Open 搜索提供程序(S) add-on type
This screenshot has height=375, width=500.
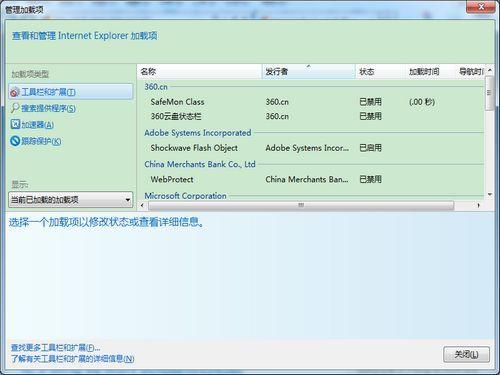click(x=49, y=108)
